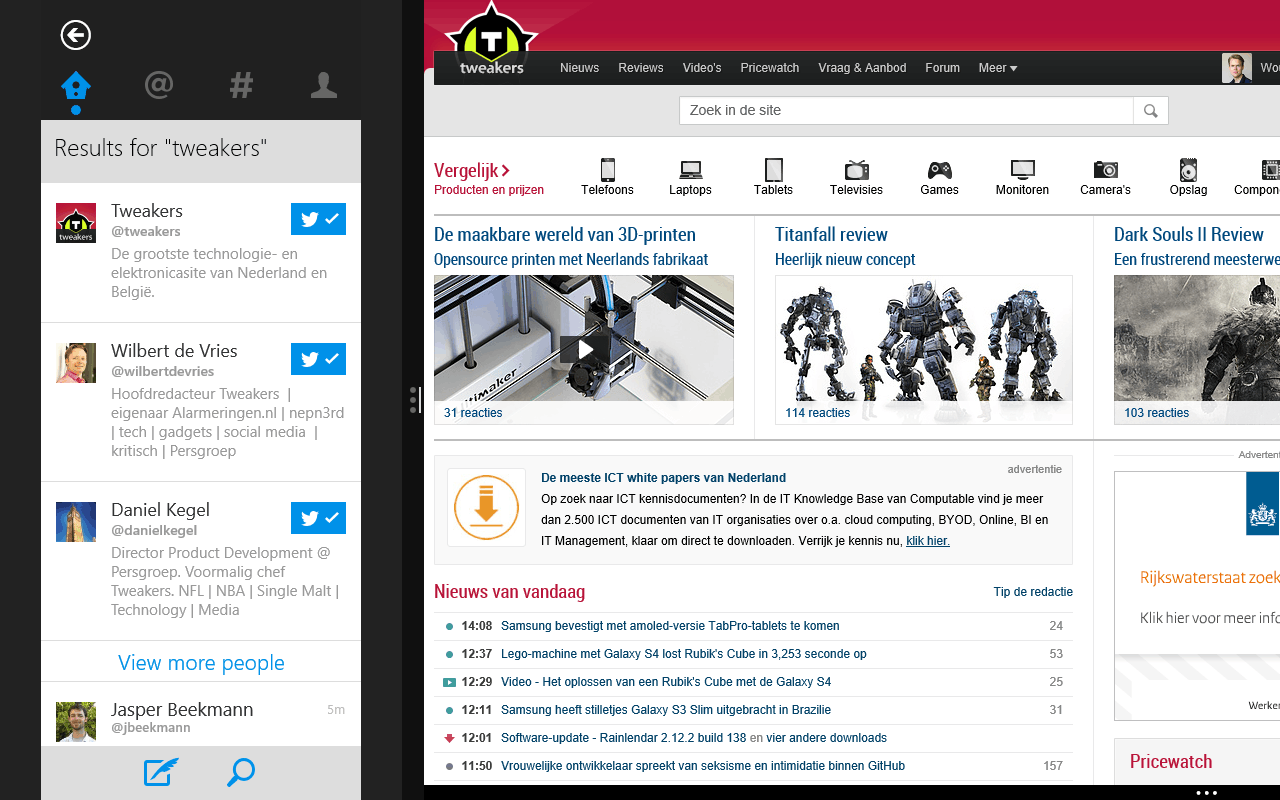
Task: Open the Video's menu item
Action: (702, 68)
